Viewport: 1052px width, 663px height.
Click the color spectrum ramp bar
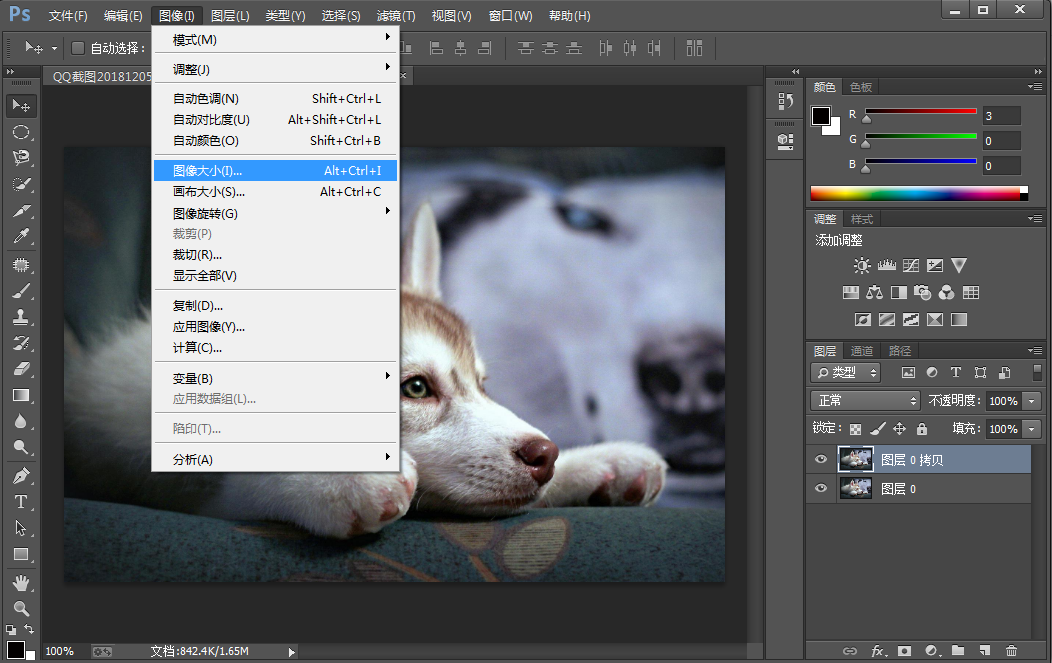[x=914, y=193]
